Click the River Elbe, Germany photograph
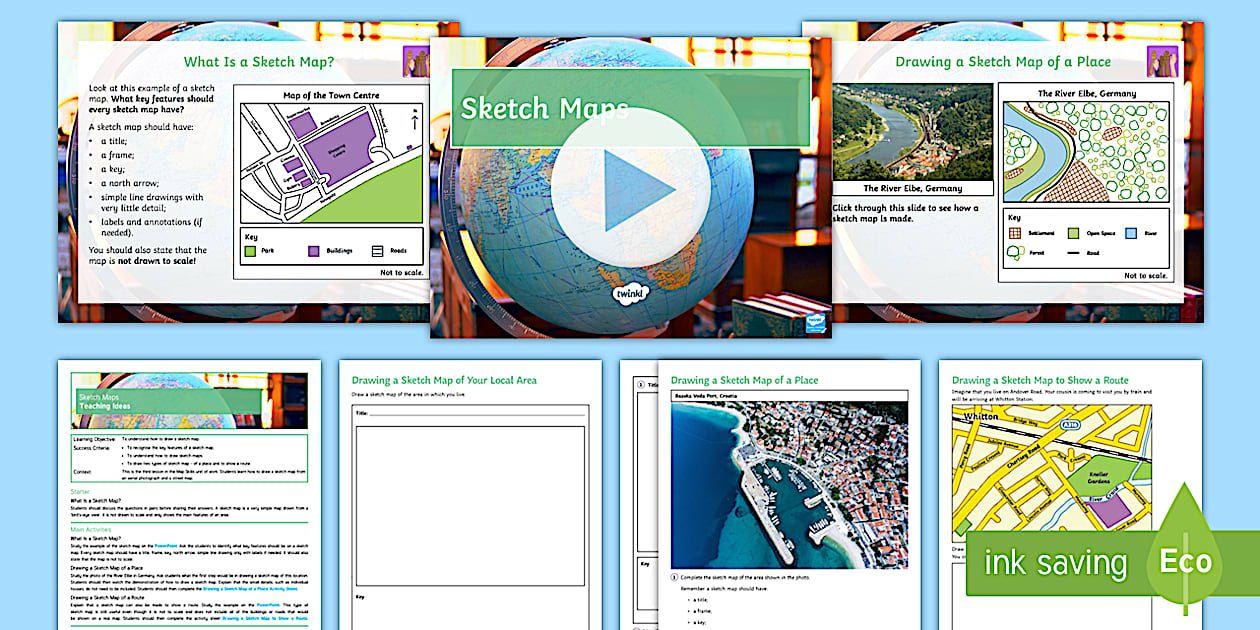The height and width of the screenshot is (630, 1260). [x=913, y=132]
